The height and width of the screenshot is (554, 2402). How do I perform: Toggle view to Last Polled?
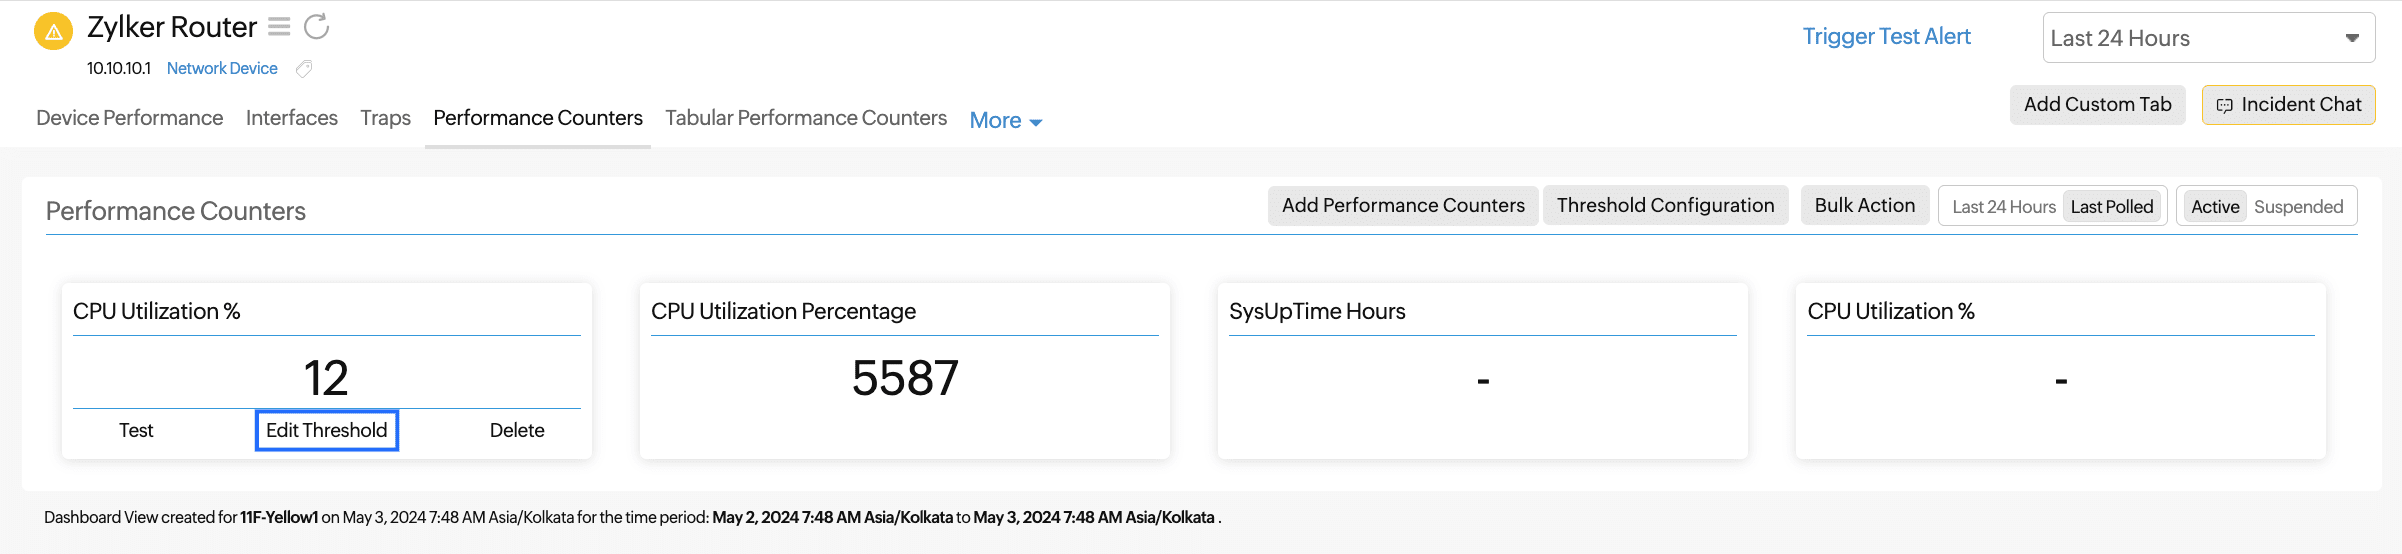[x=2111, y=207]
